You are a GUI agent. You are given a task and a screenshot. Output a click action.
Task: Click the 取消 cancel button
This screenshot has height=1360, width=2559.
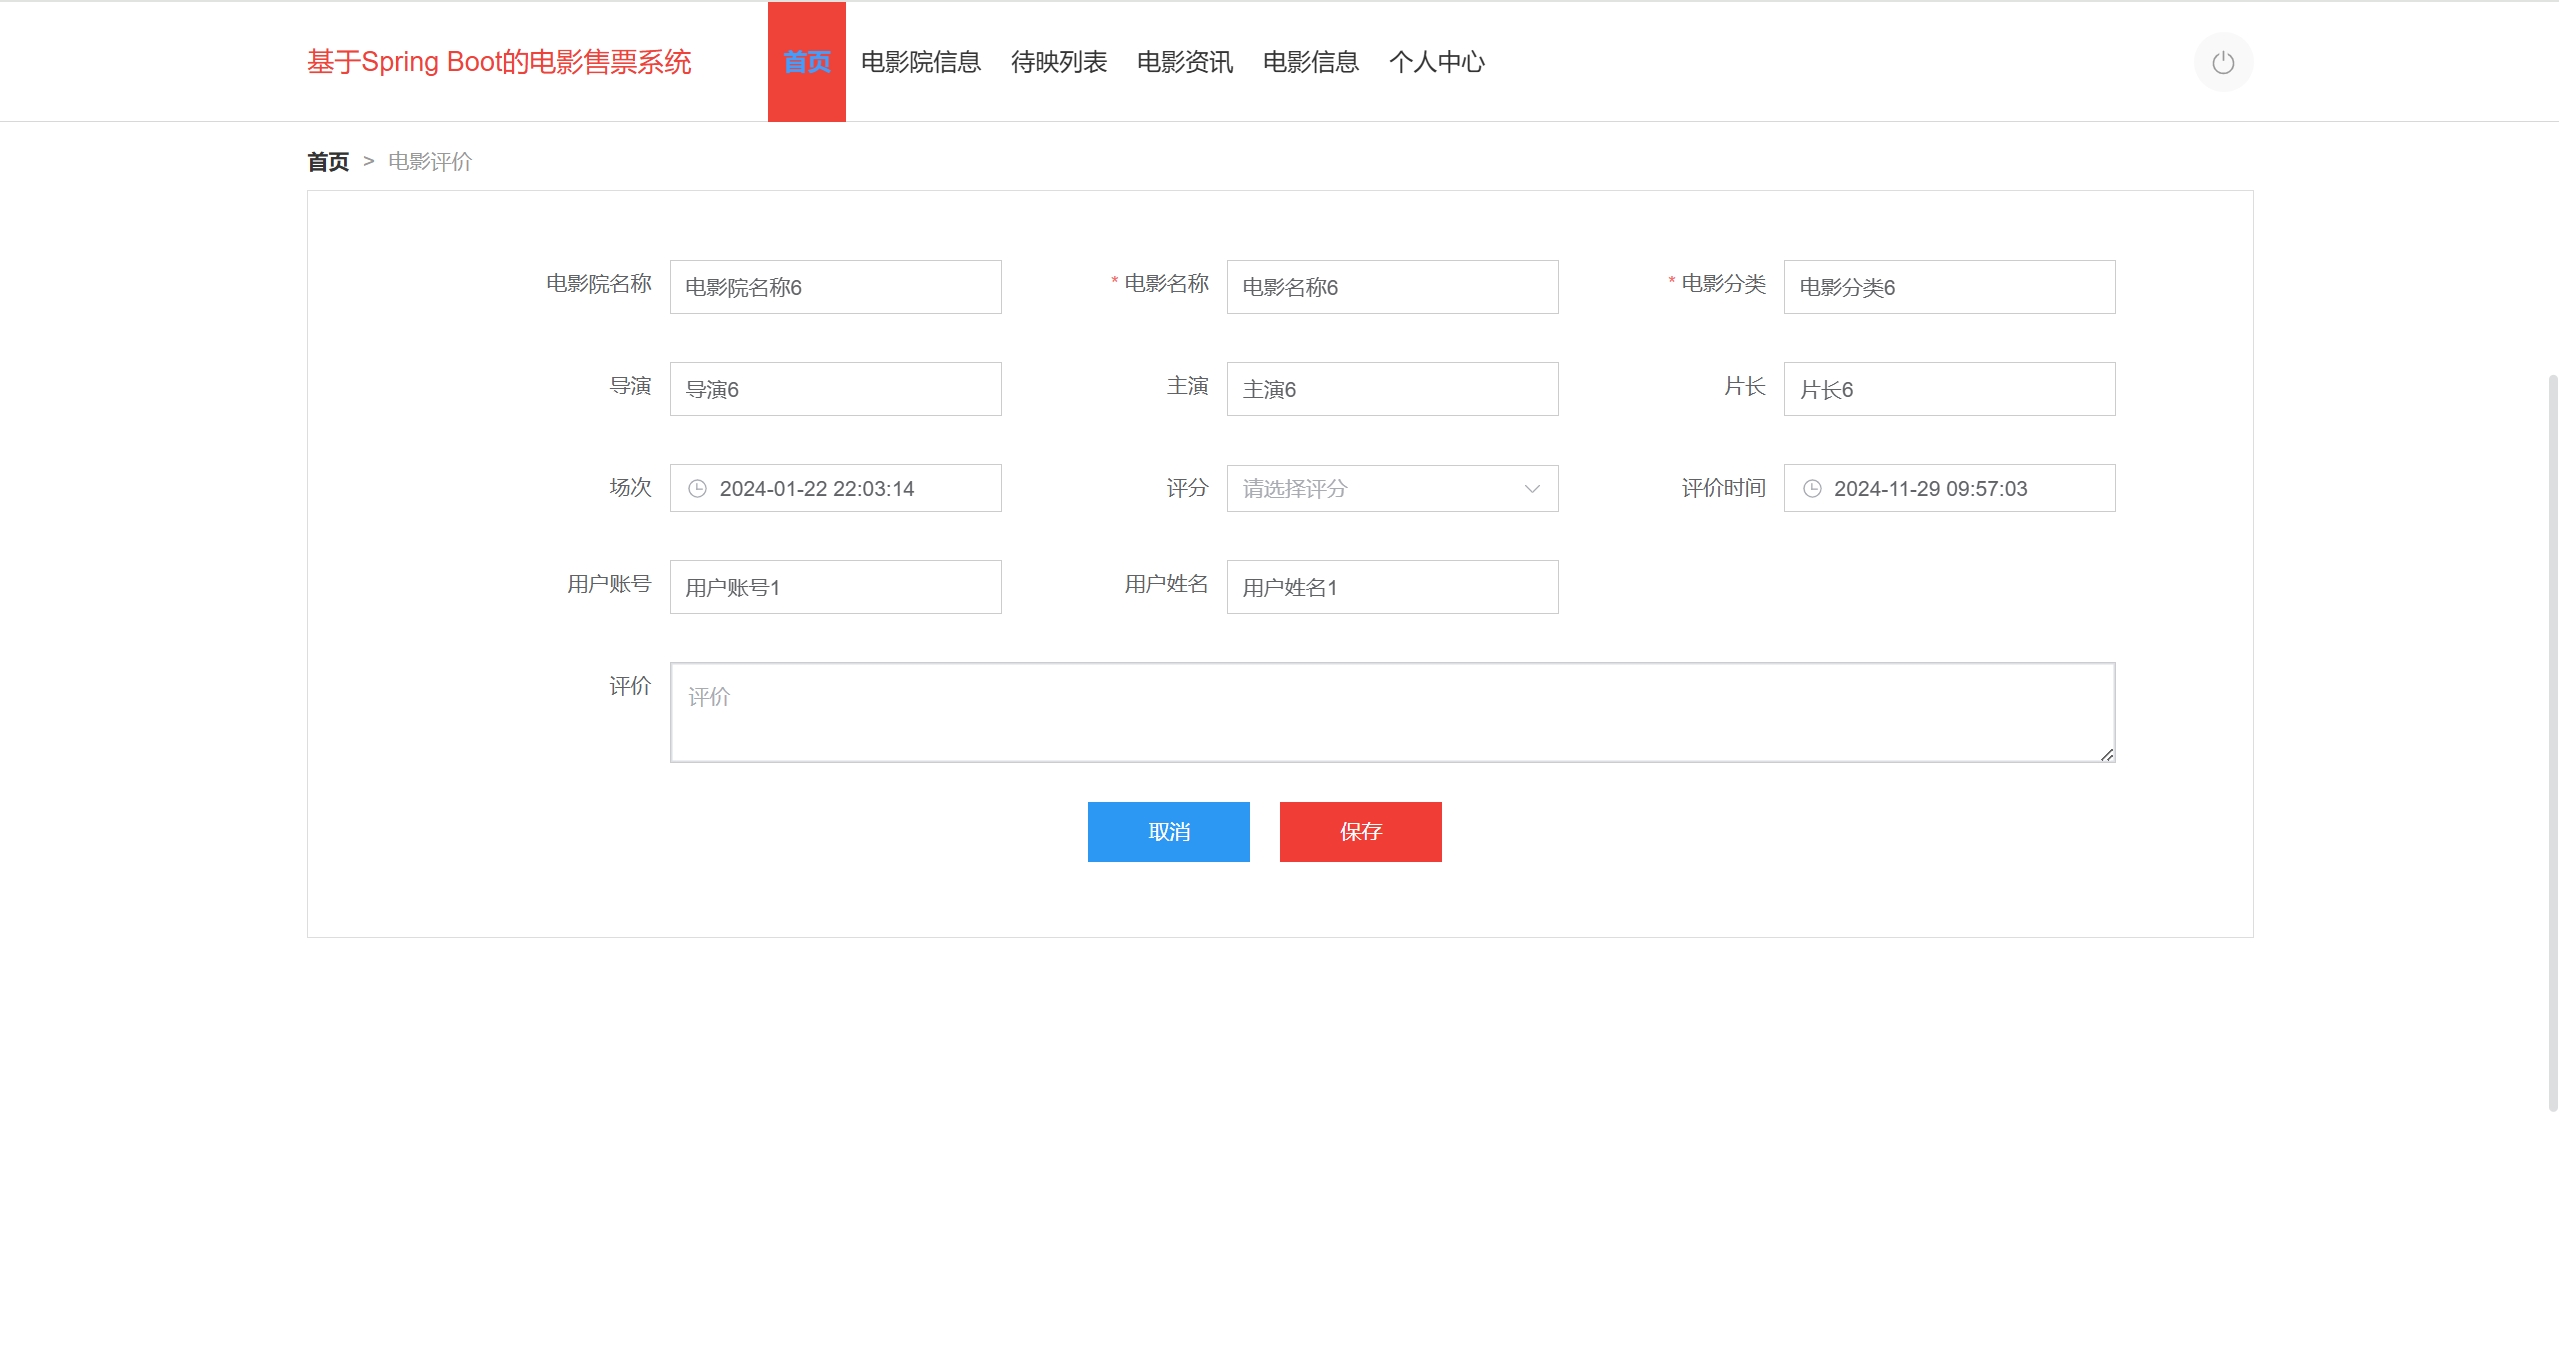[x=1169, y=832]
